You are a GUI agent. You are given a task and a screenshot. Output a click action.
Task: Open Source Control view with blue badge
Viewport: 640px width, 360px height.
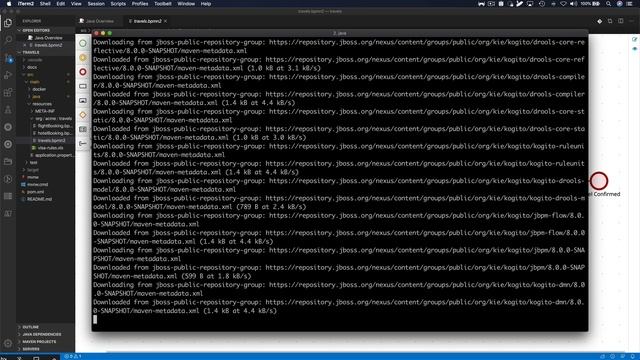click(8, 58)
